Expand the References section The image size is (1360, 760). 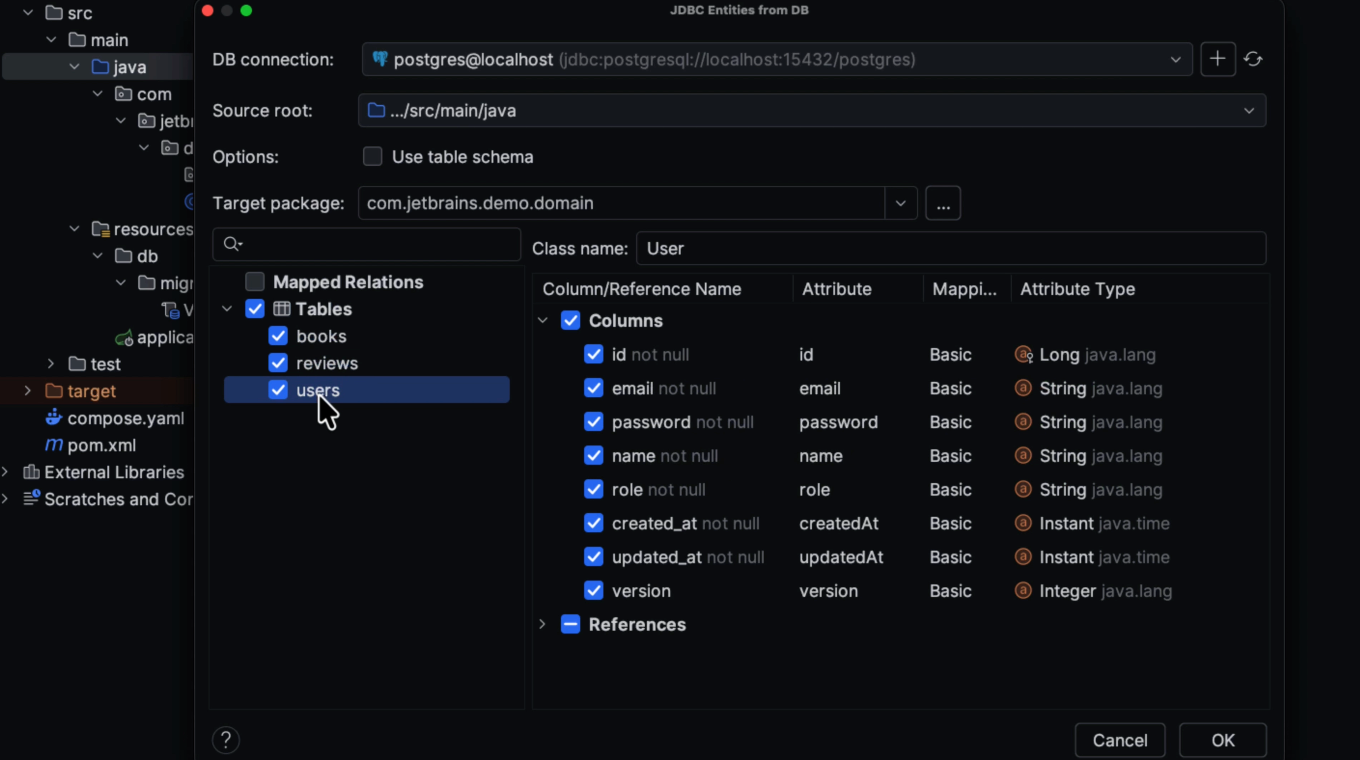542,624
